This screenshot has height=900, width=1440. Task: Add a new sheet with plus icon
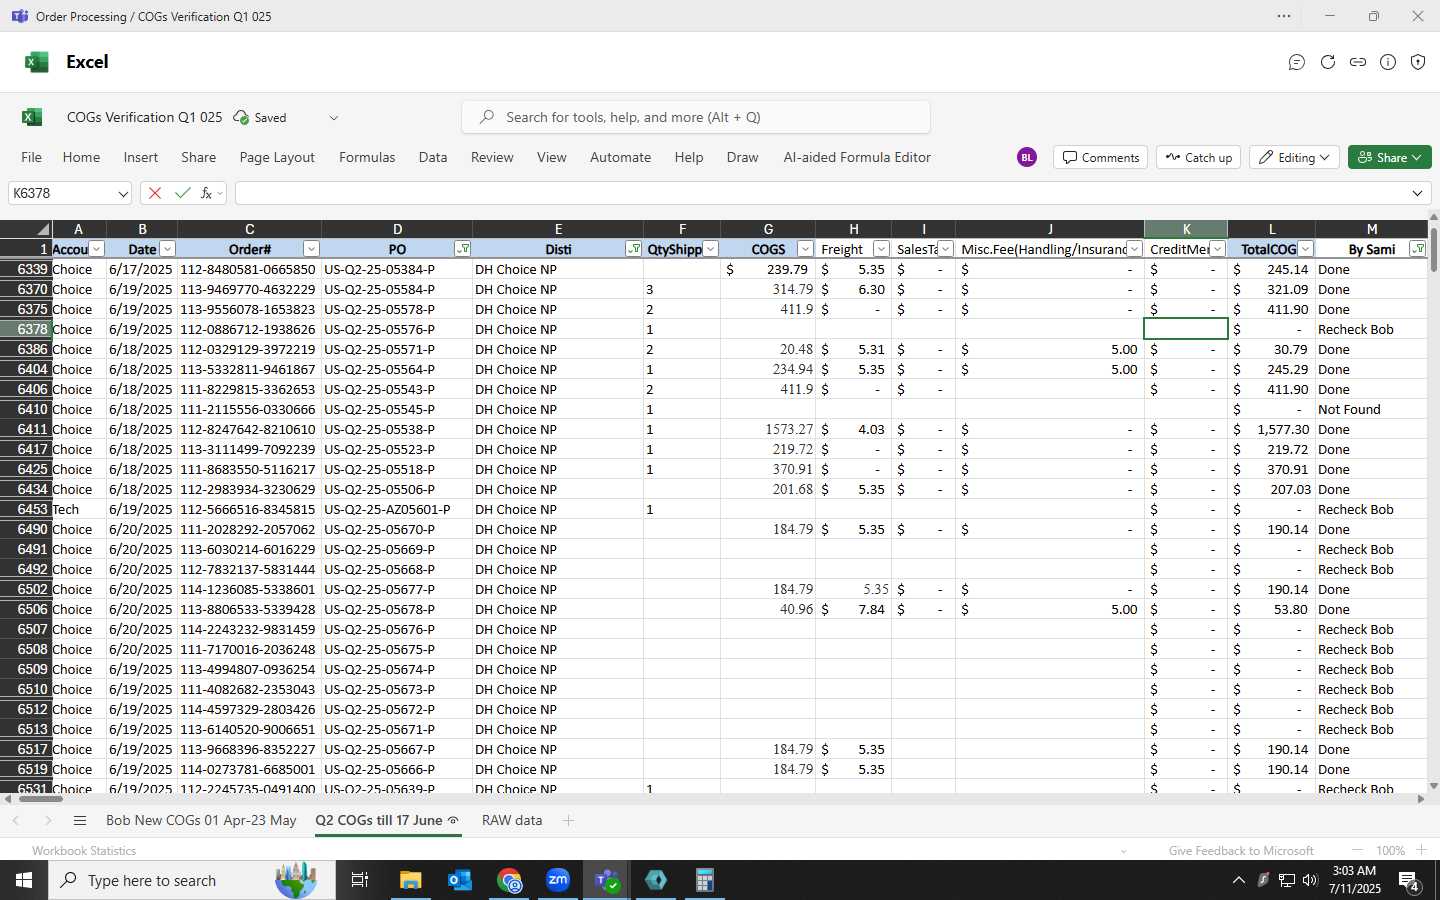568,820
